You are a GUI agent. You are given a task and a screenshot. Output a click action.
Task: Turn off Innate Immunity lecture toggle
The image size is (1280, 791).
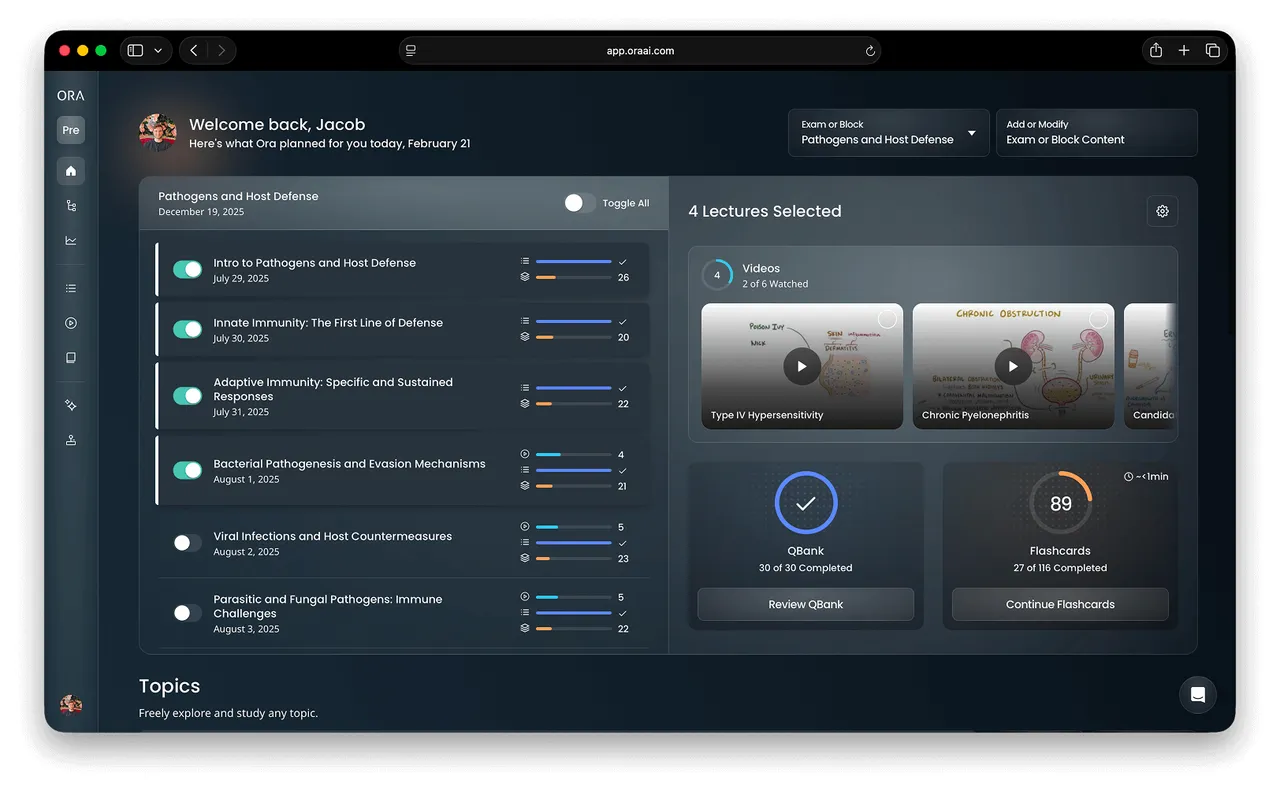(187, 330)
